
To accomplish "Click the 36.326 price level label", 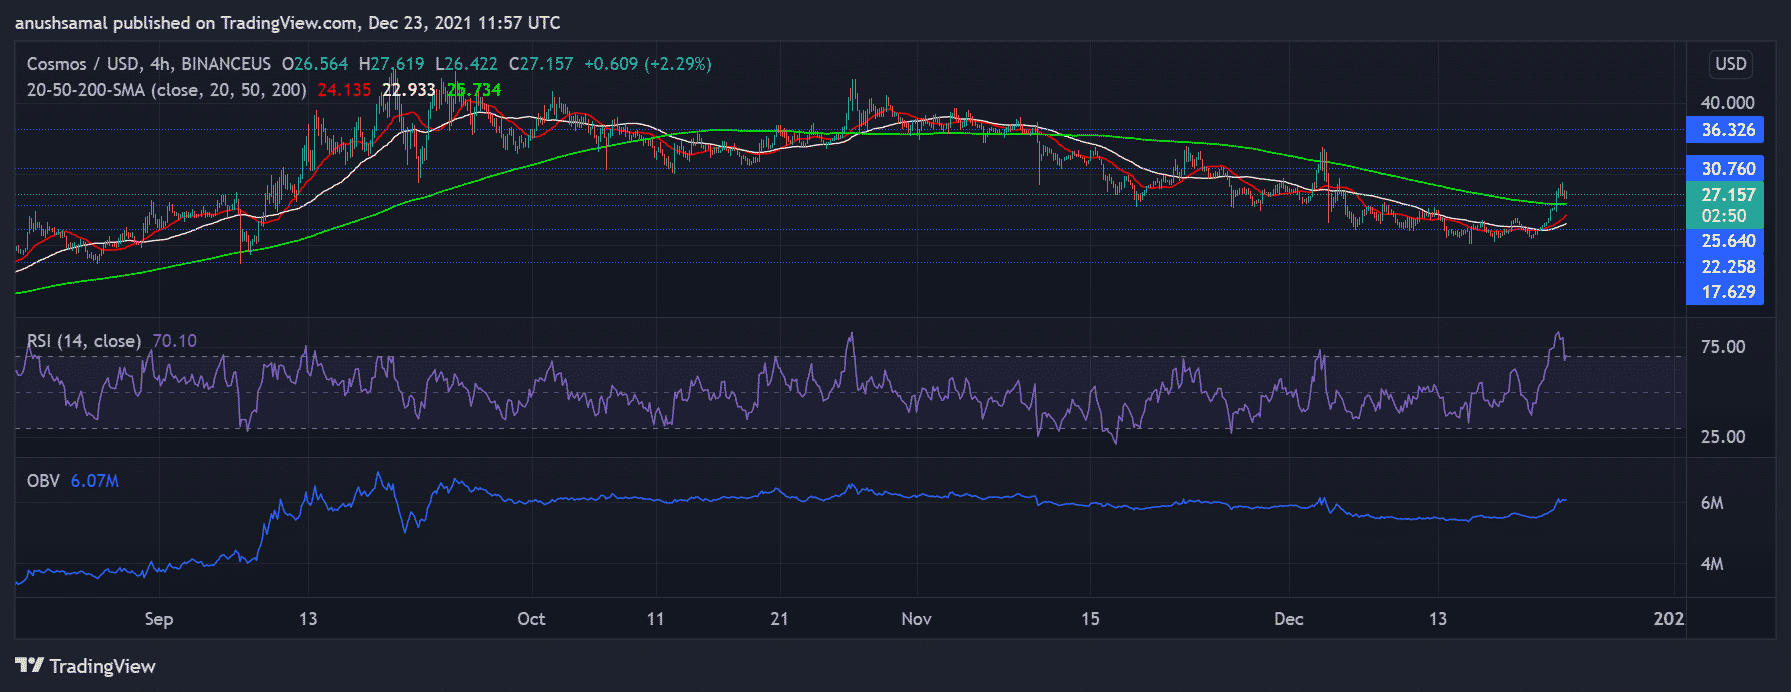I will pos(1725,130).
